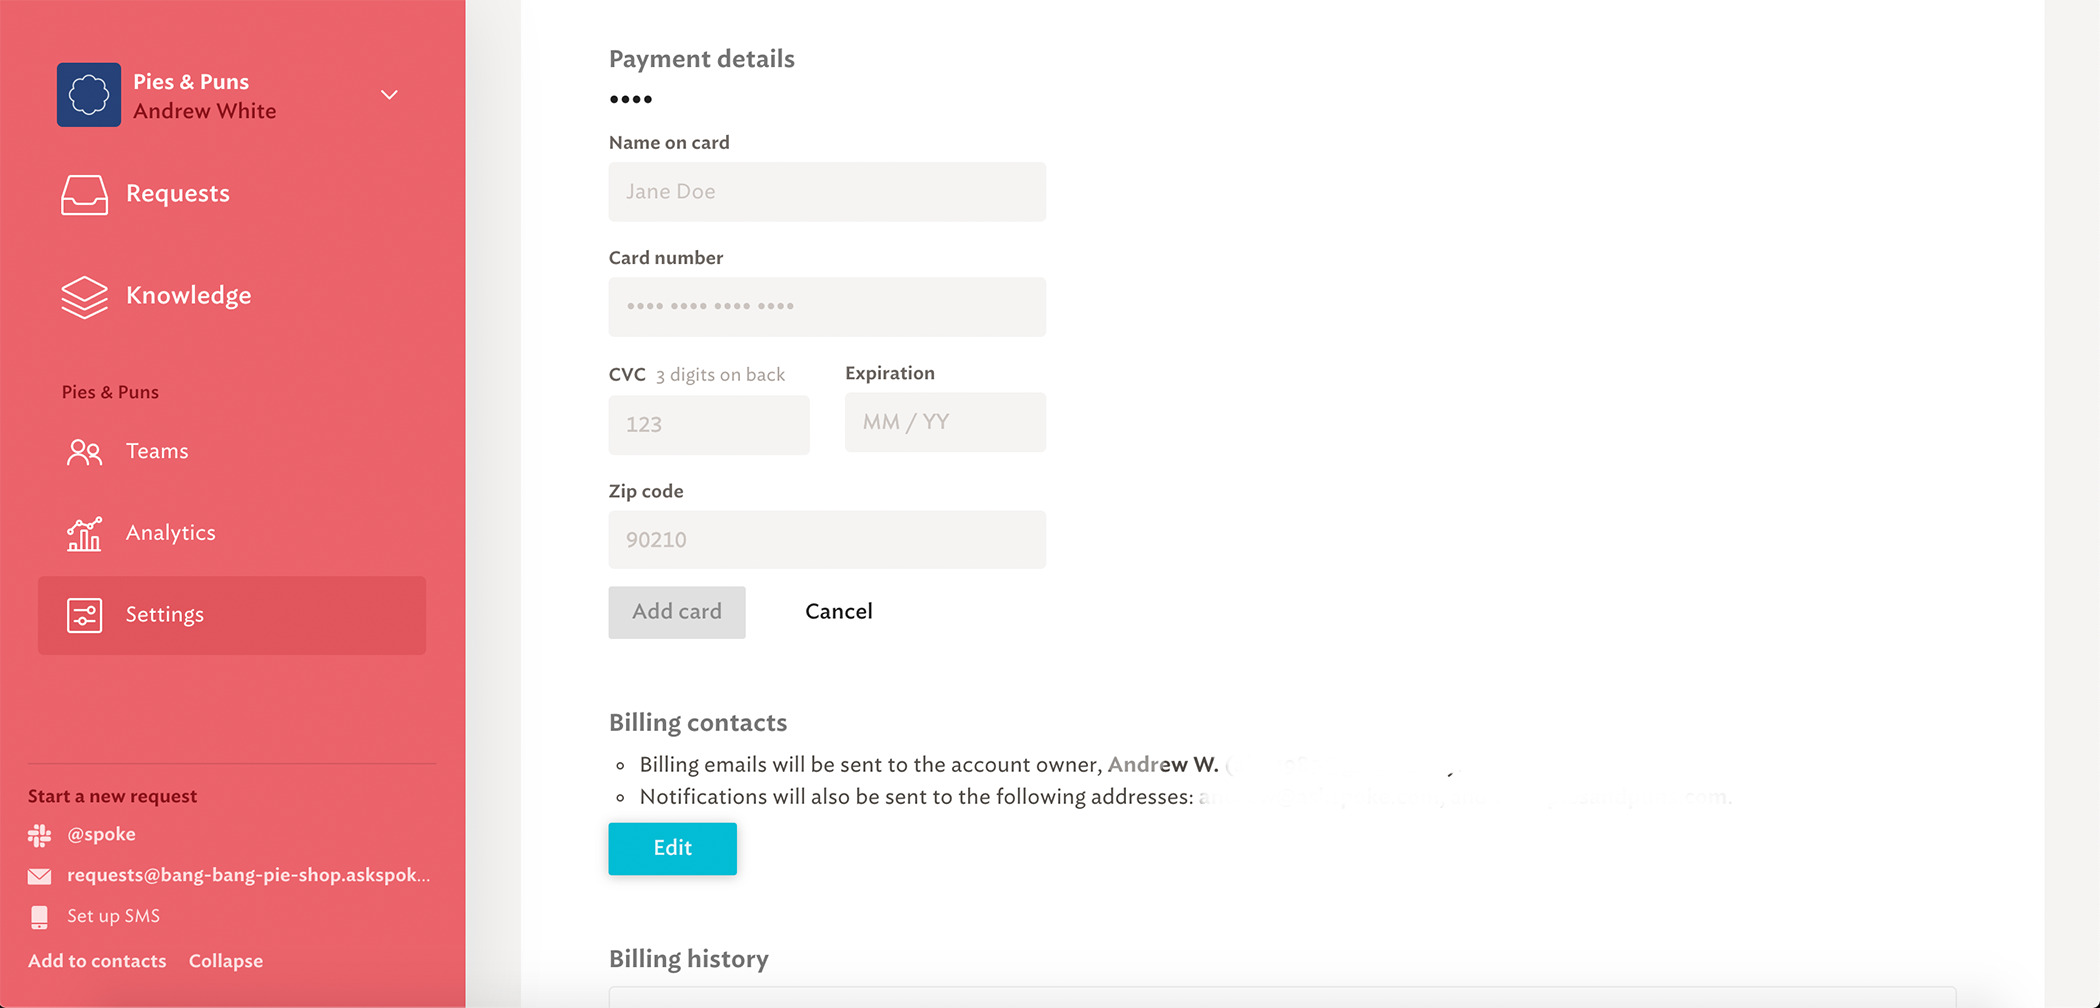Click the Slack icon beside @spoke
This screenshot has width=2100, height=1008.
pos(39,835)
